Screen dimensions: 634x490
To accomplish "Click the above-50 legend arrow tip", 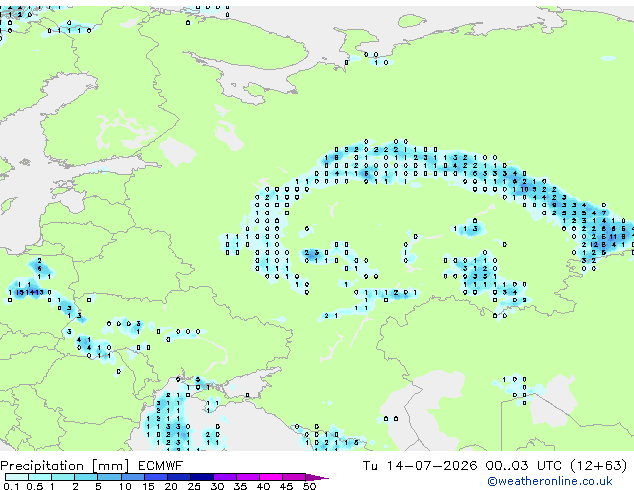I will (x=317, y=478).
